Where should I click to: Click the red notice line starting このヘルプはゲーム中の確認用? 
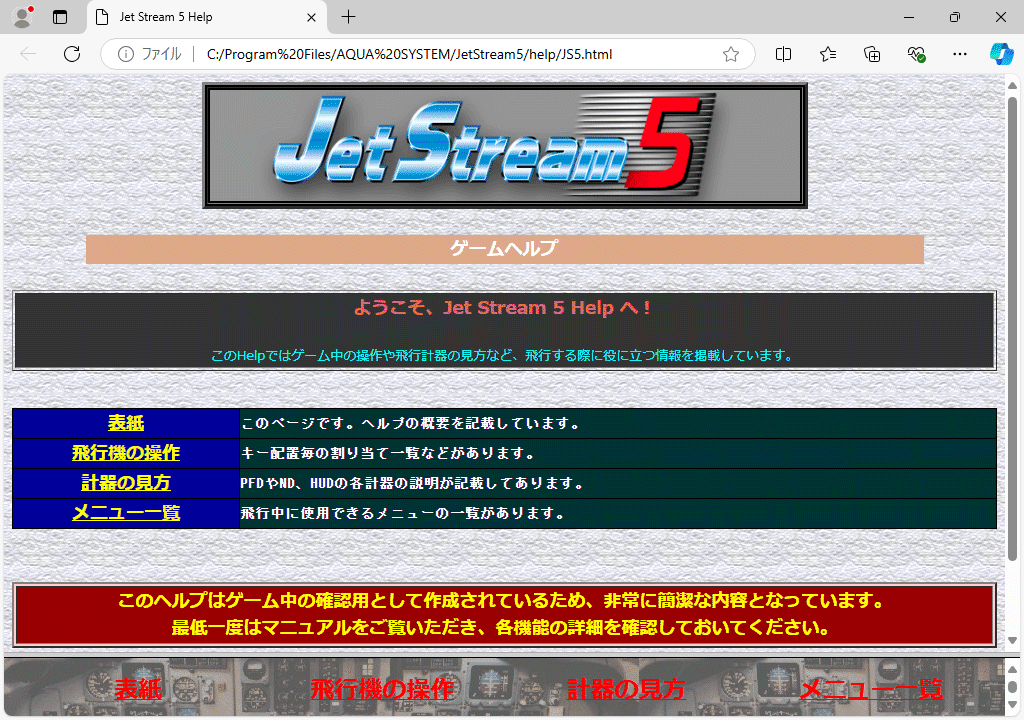coord(502,600)
